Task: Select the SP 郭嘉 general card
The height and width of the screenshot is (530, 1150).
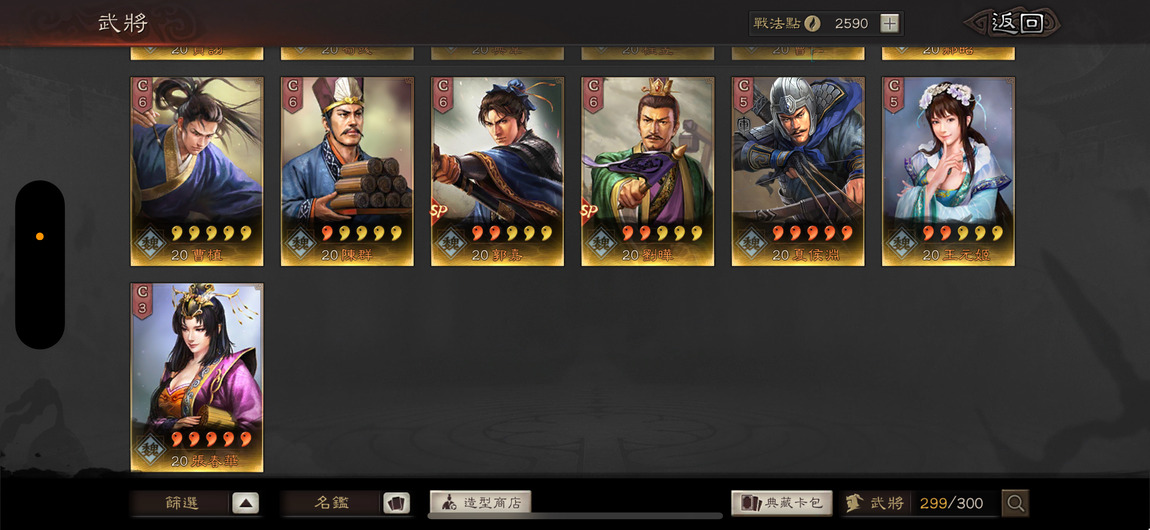Action: (497, 171)
